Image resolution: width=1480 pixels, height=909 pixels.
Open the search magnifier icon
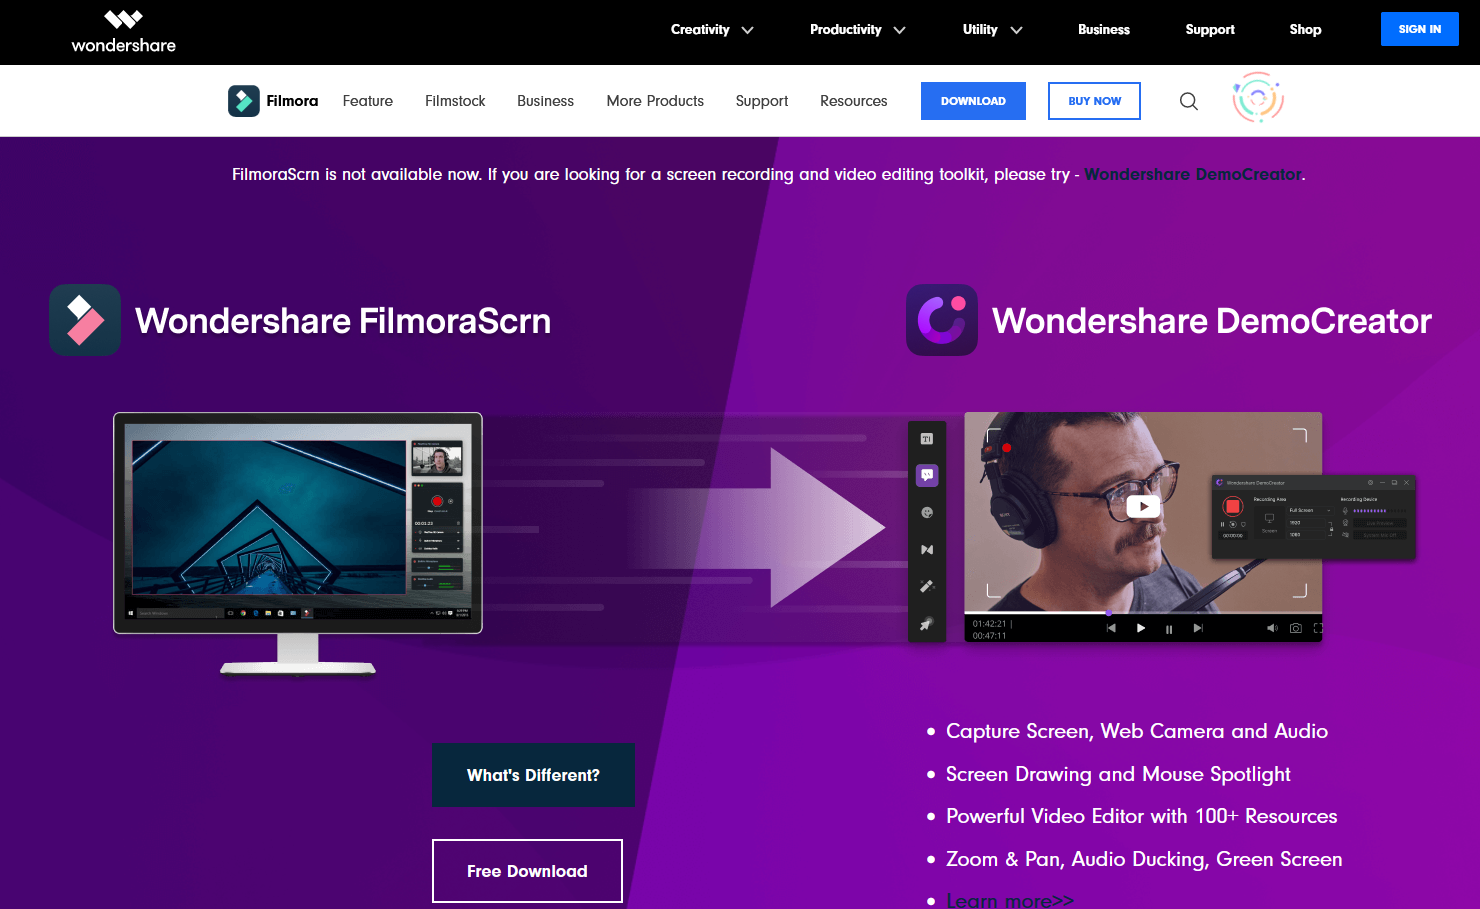(1188, 101)
